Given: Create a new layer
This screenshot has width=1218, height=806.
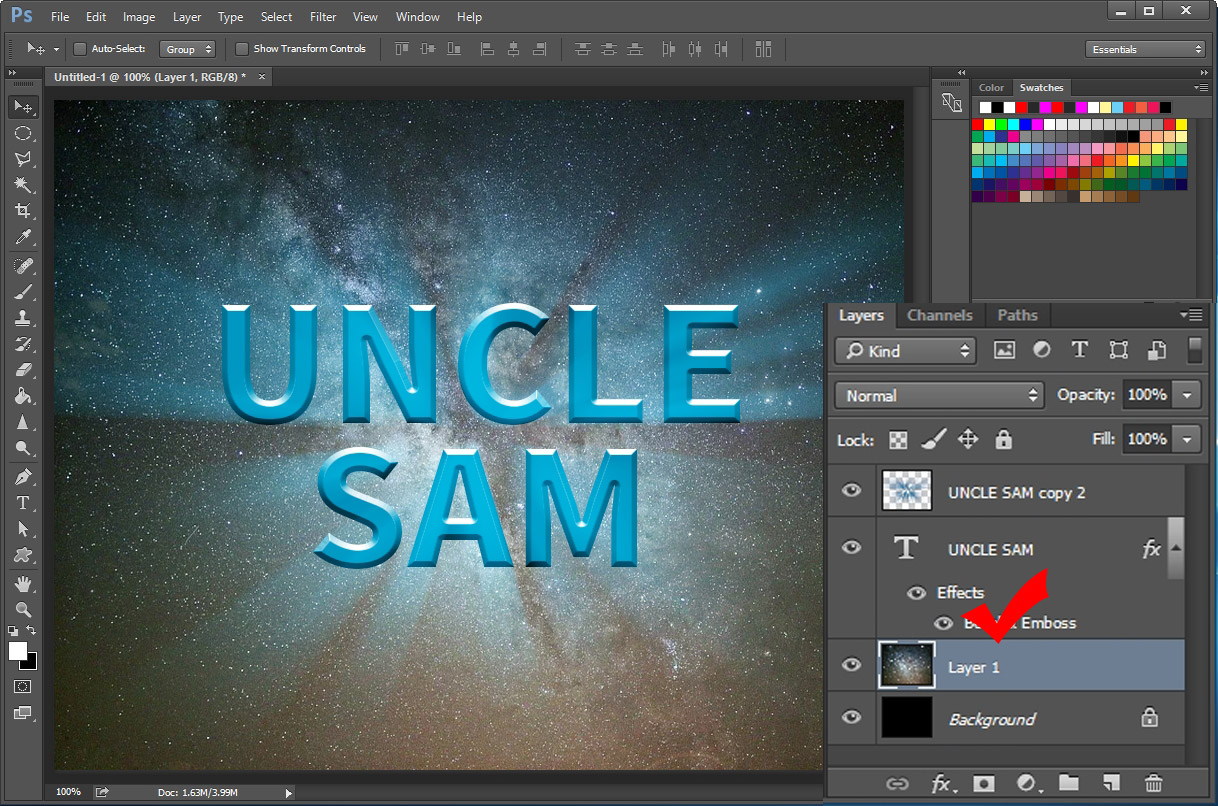Looking at the screenshot, I should click(1111, 784).
